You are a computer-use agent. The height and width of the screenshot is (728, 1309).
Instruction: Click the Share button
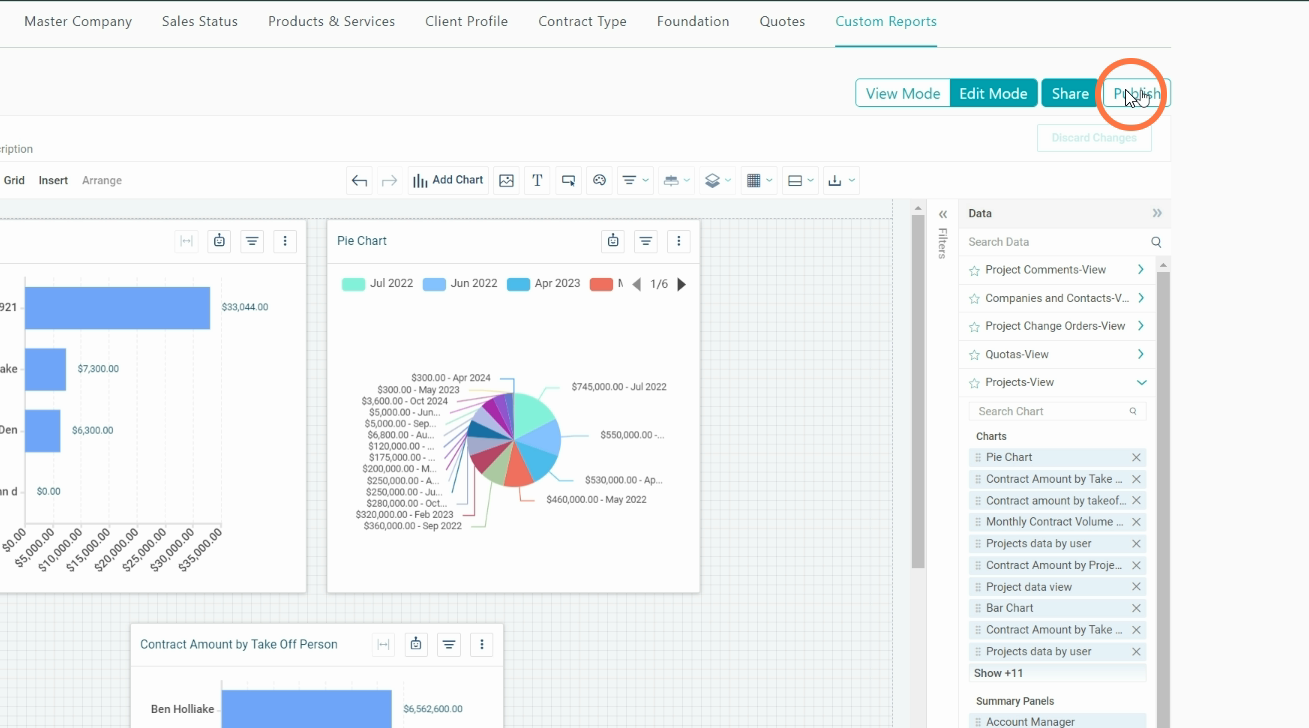pos(1070,93)
